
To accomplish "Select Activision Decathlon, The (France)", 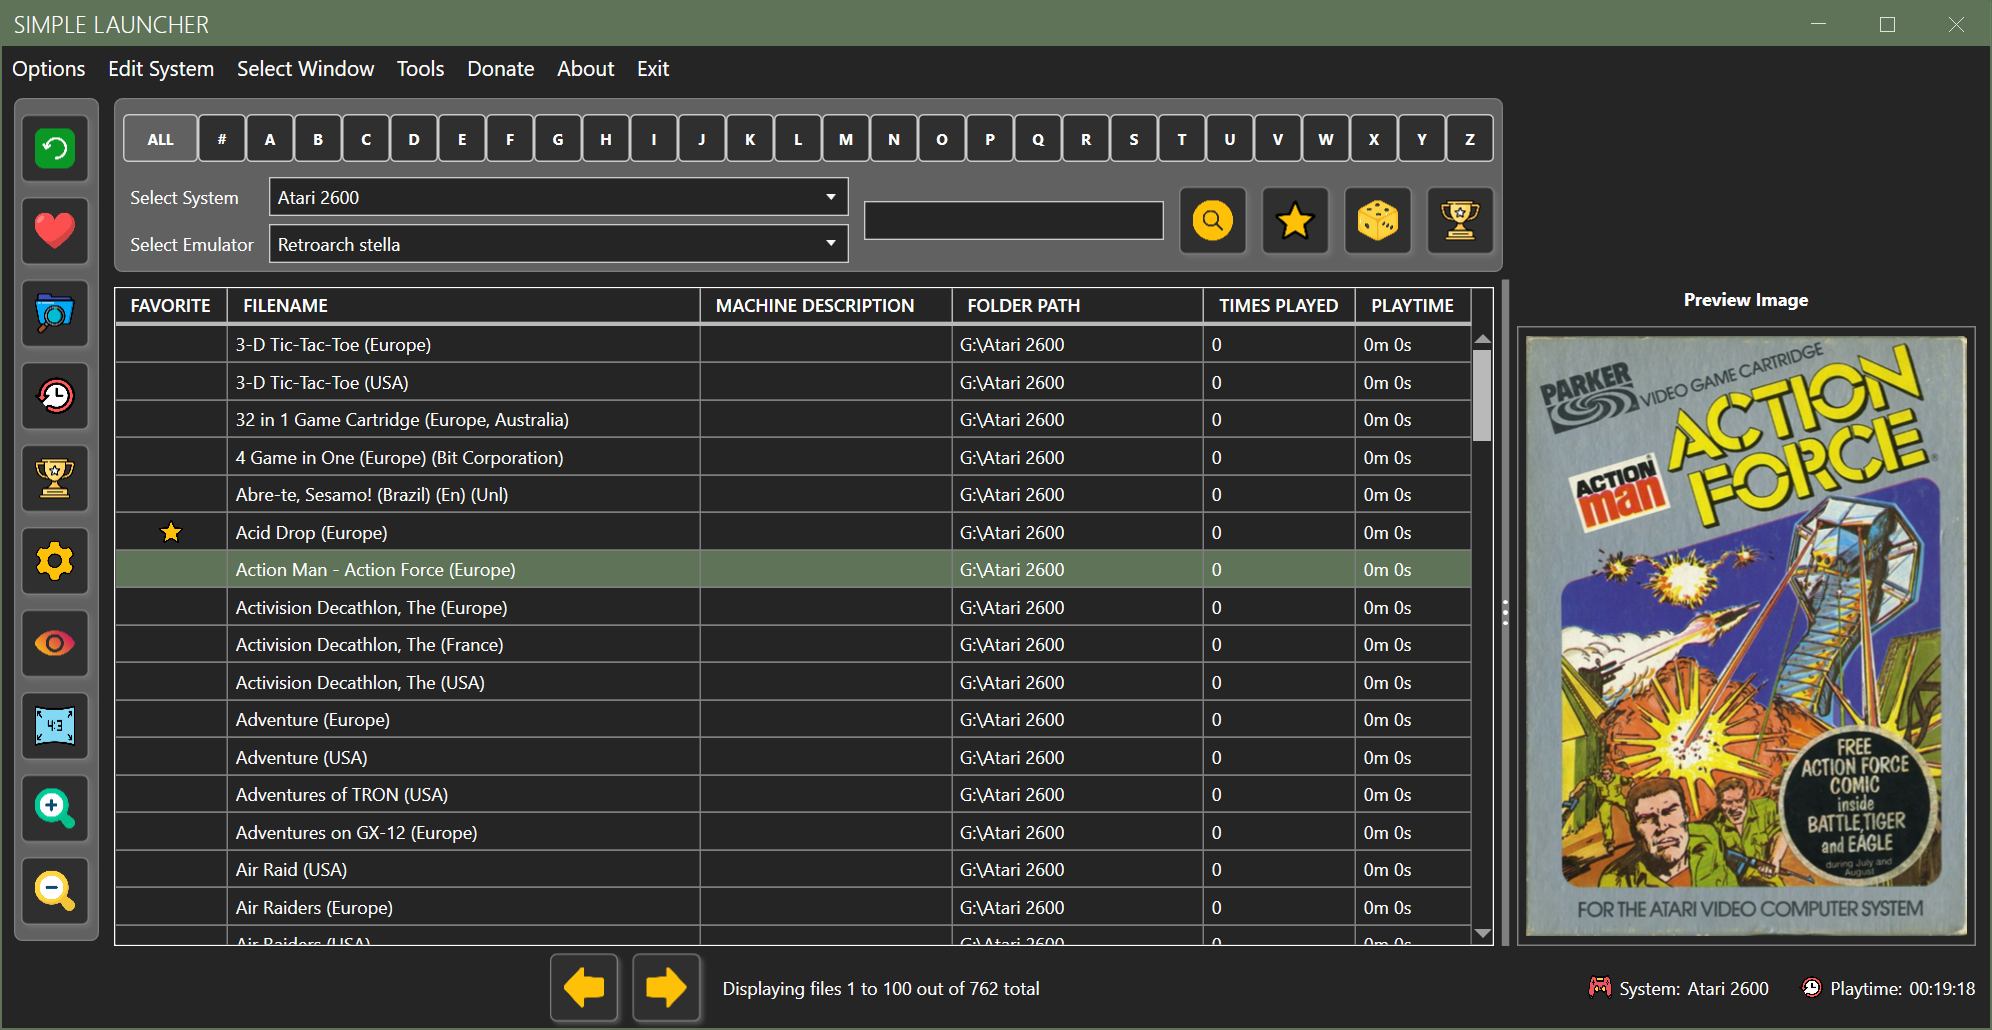I will (793, 644).
